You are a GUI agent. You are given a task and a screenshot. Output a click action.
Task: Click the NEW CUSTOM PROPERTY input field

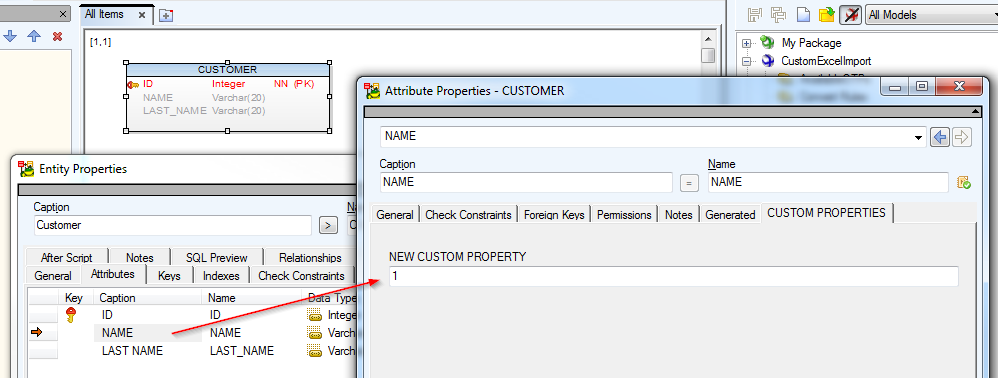pyautogui.click(x=673, y=276)
